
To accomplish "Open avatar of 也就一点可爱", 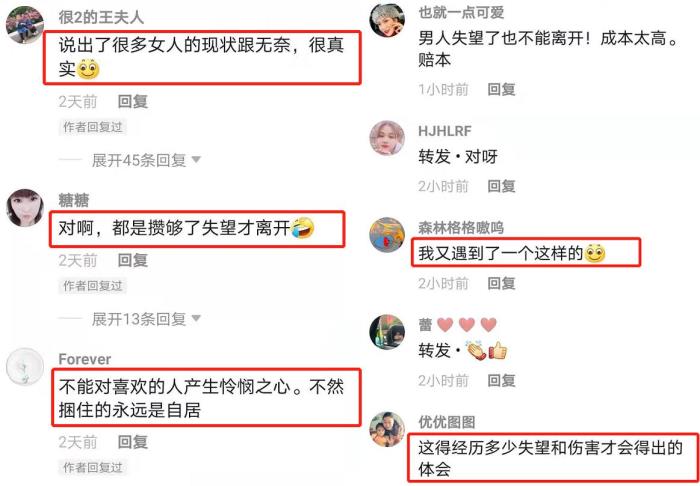I will click(x=387, y=20).
